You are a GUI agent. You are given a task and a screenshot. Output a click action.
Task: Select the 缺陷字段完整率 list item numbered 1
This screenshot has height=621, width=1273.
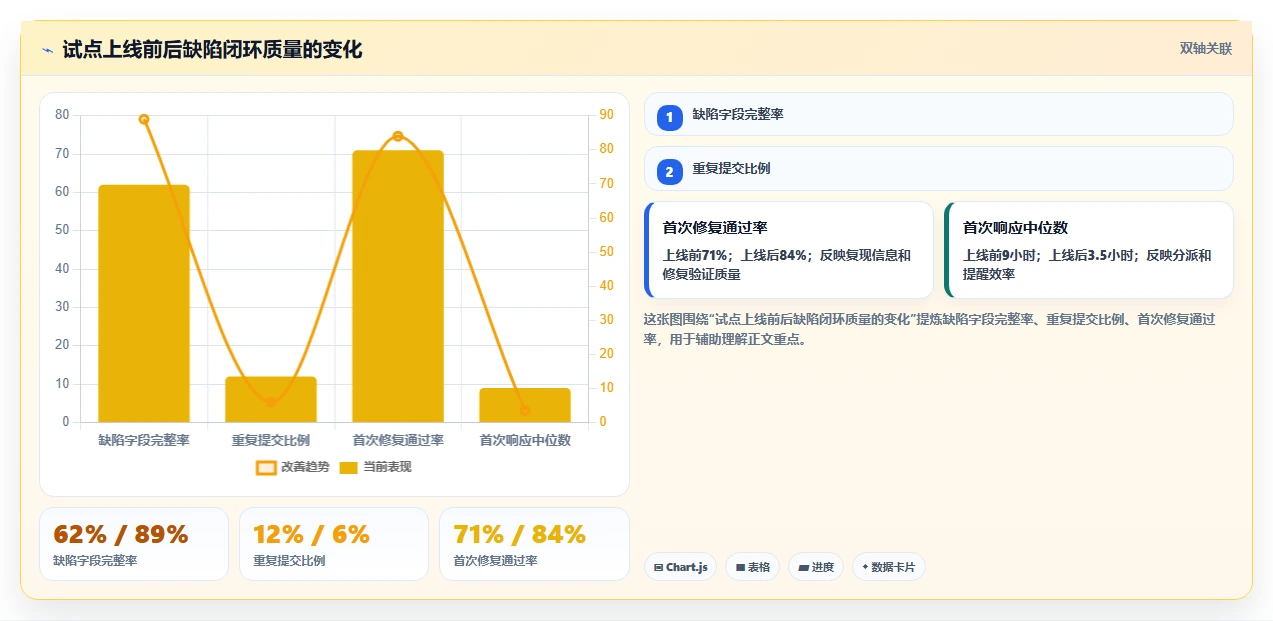coord(938,114)
